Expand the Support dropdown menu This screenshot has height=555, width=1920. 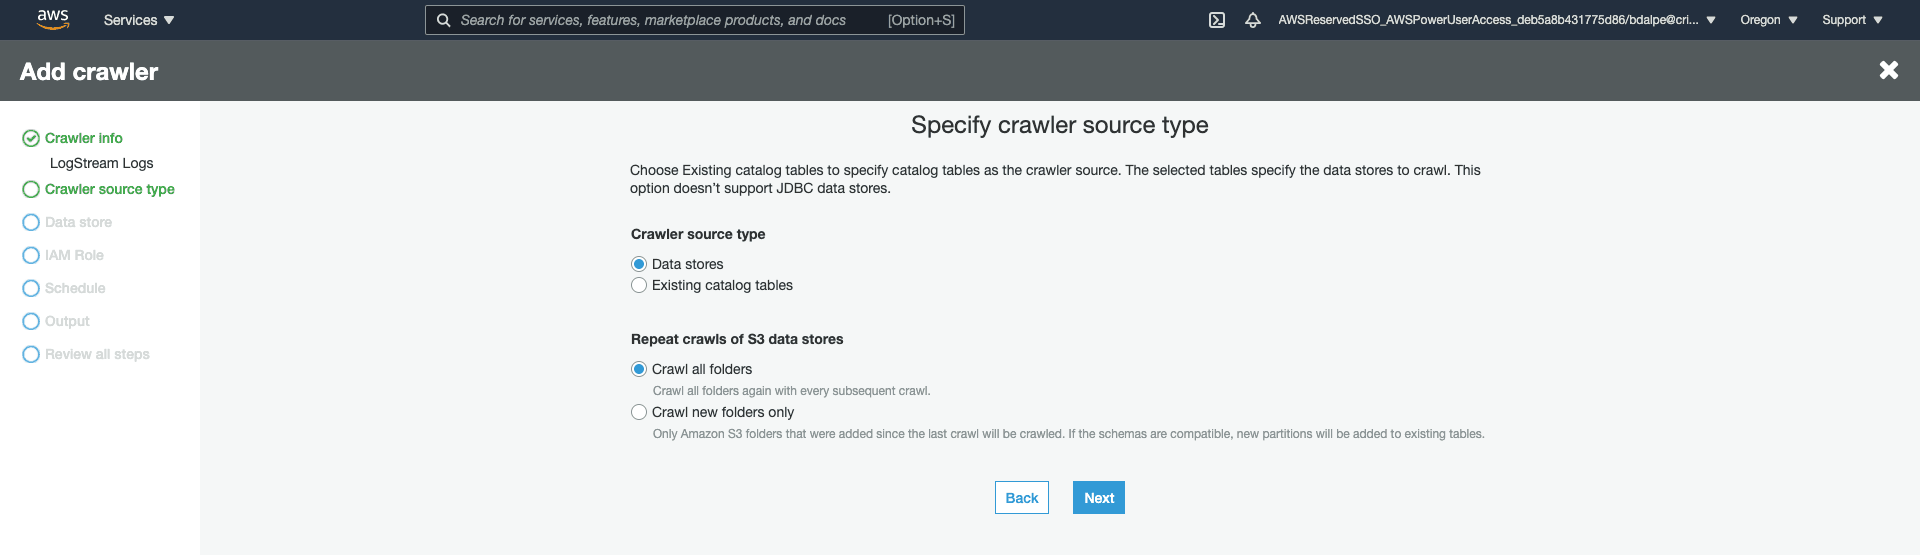tap(1852, 20)
